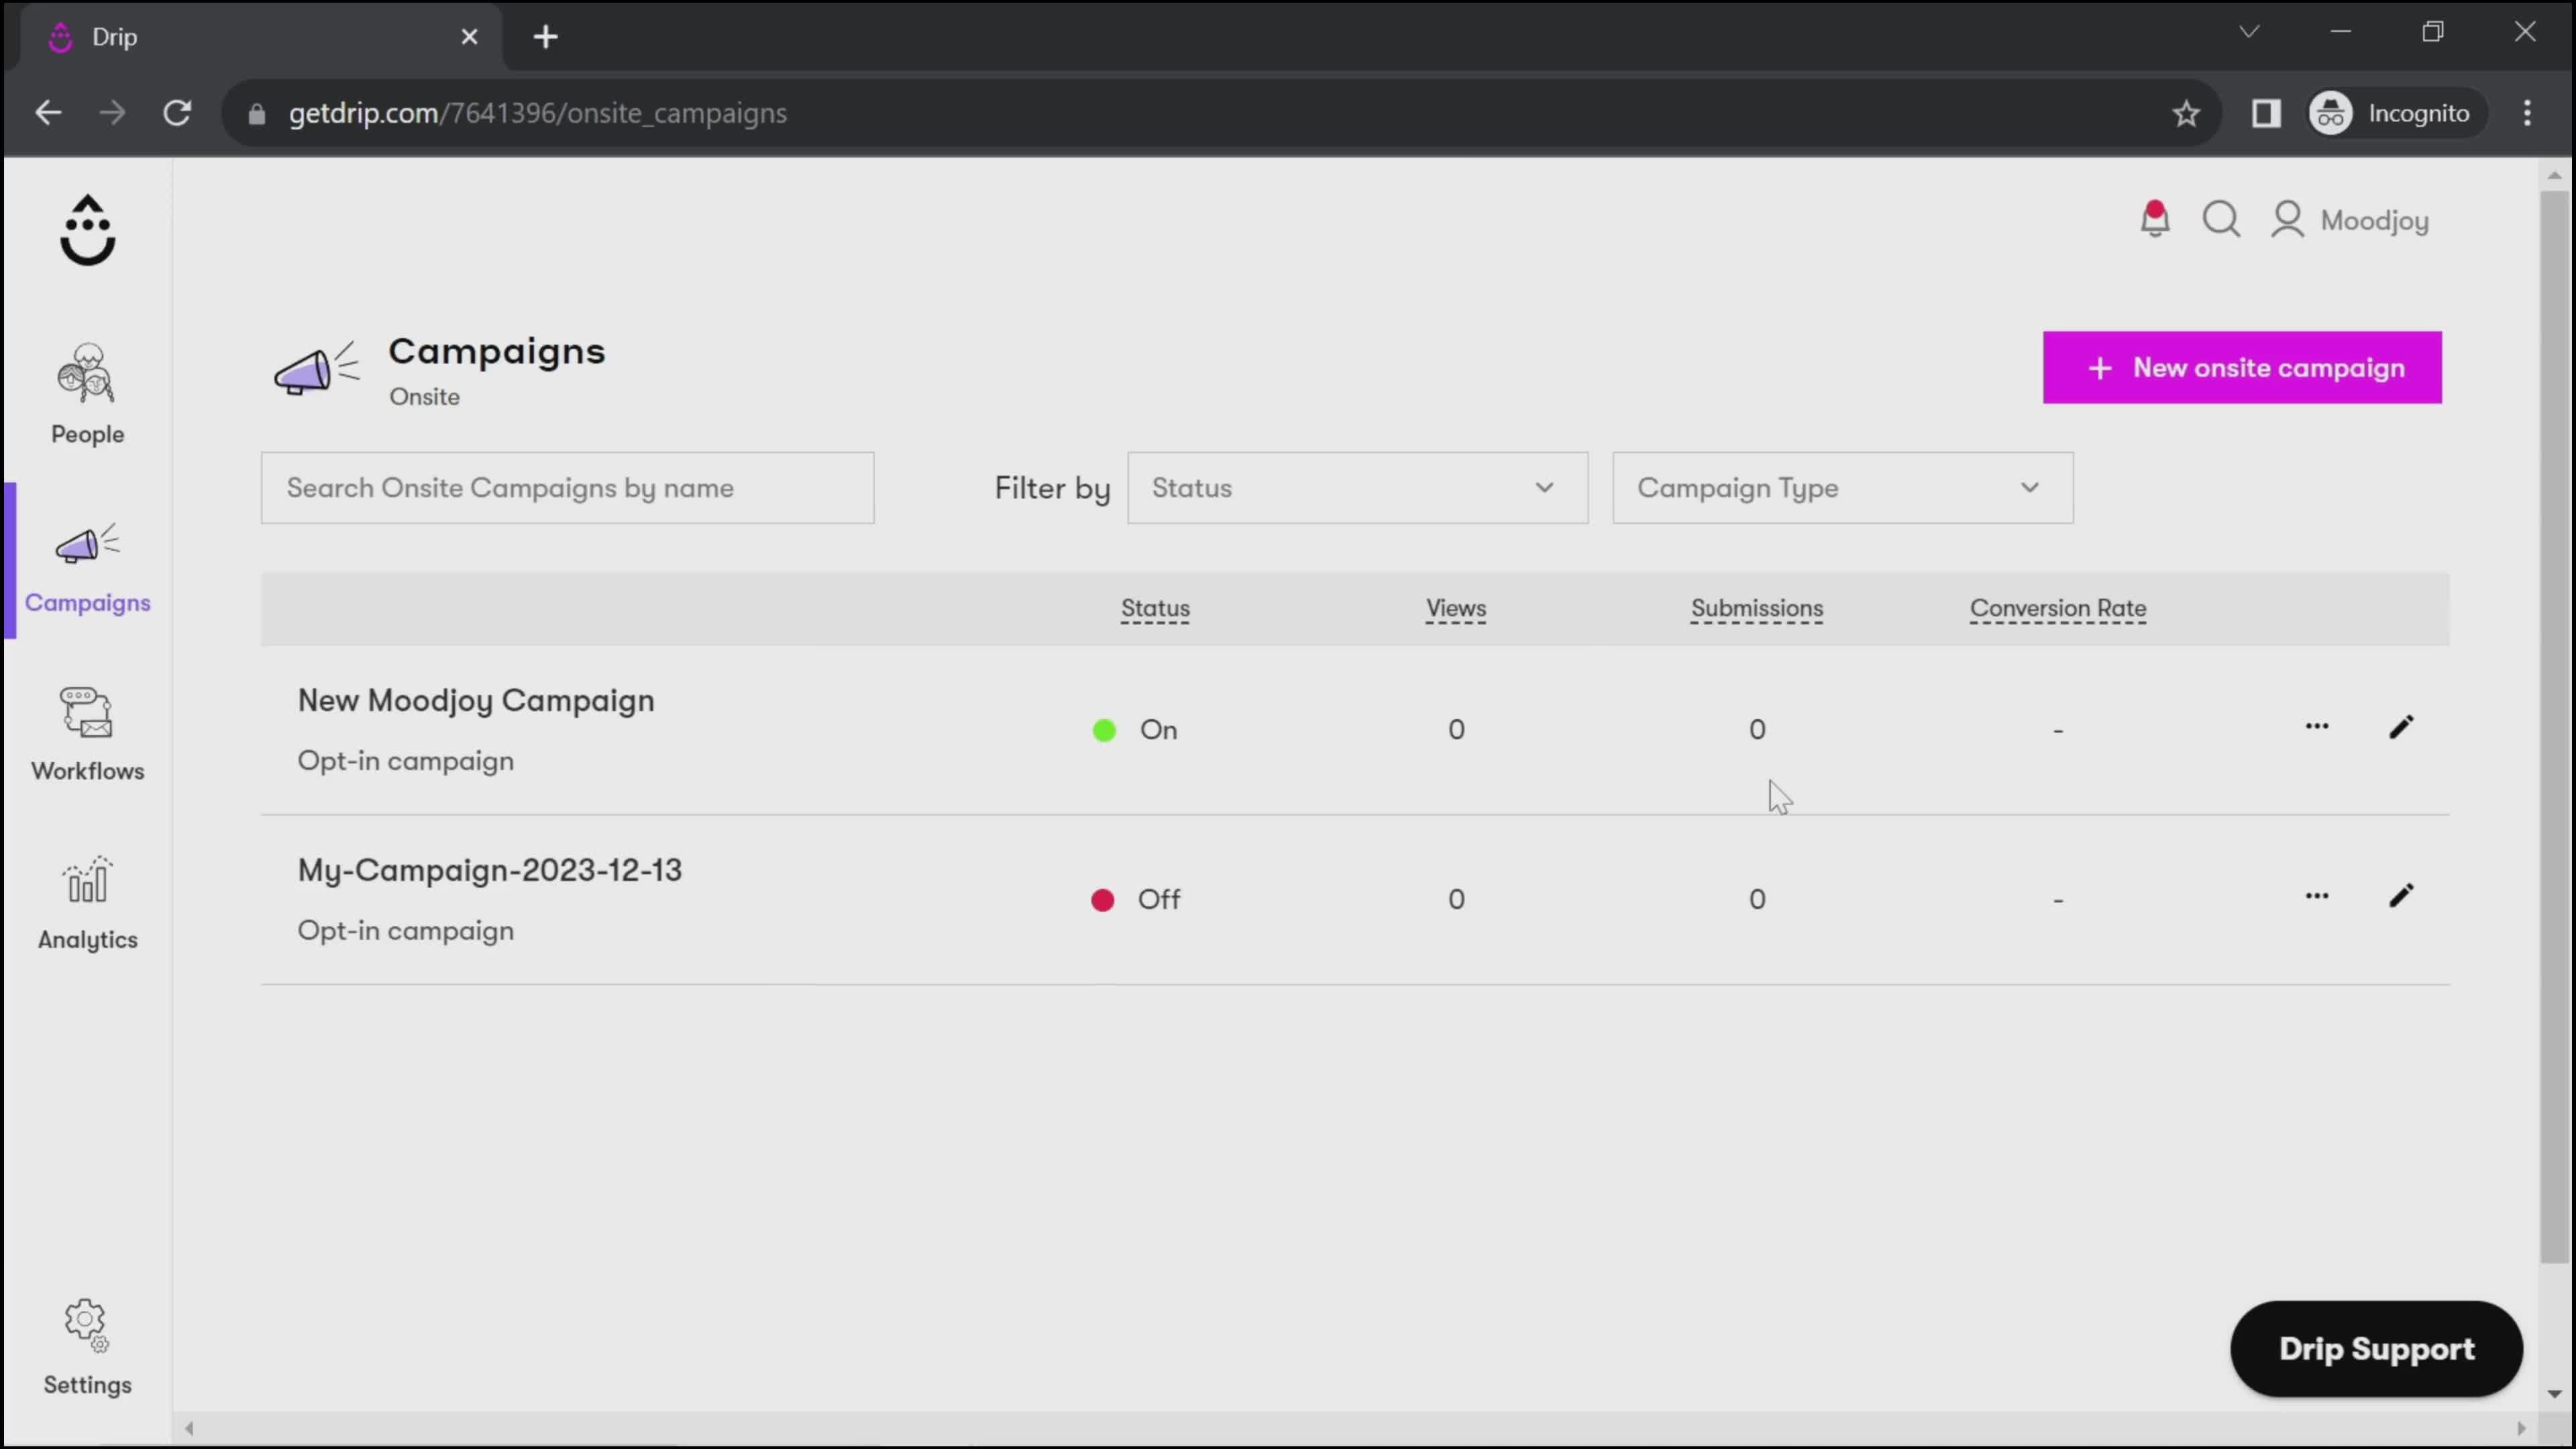Screen dimensions: 2576x1449
Task: Edit My-Campaign-2023-12-13 with pencil icon
Action: point(2401,896)
